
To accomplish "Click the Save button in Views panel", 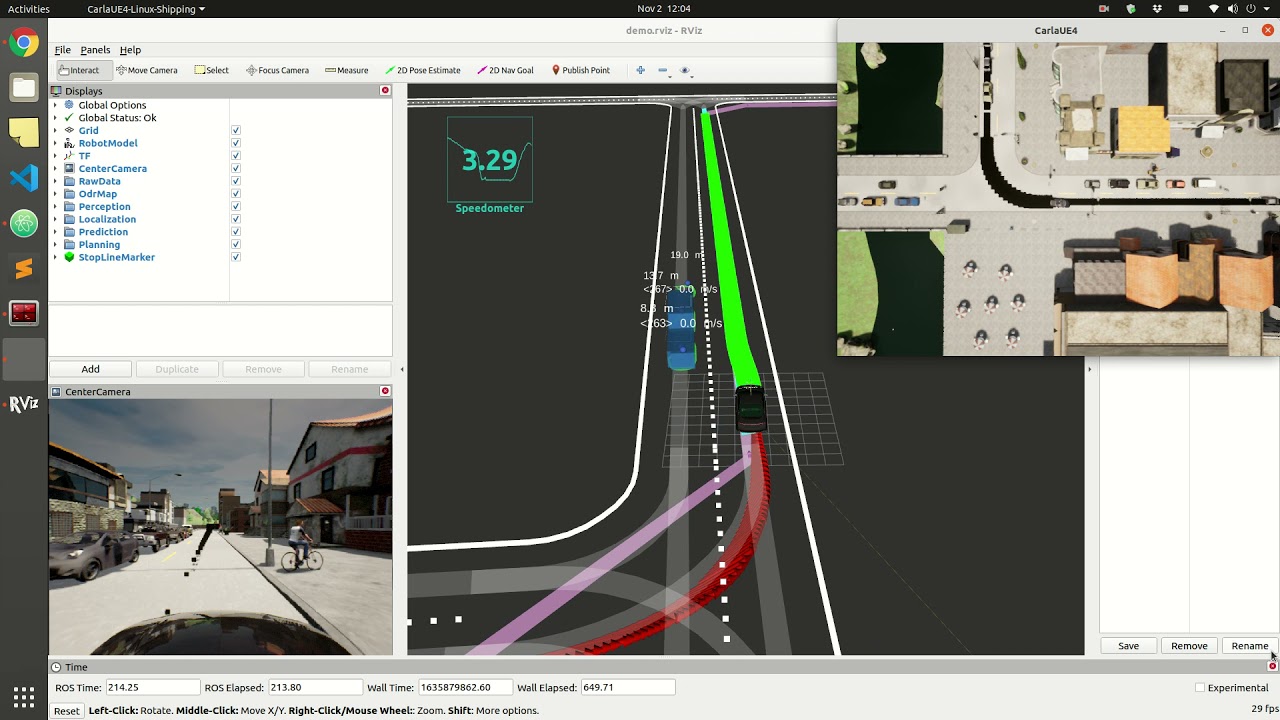I will (1128, 646).
